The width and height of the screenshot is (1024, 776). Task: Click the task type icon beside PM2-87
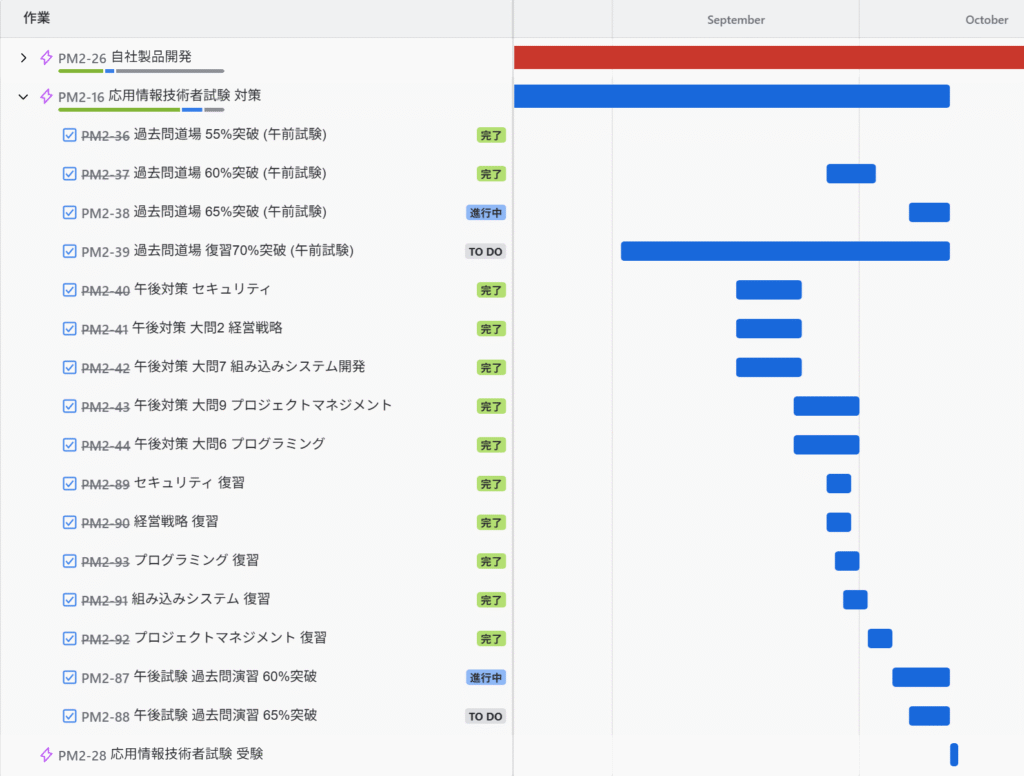coord(70,678)
